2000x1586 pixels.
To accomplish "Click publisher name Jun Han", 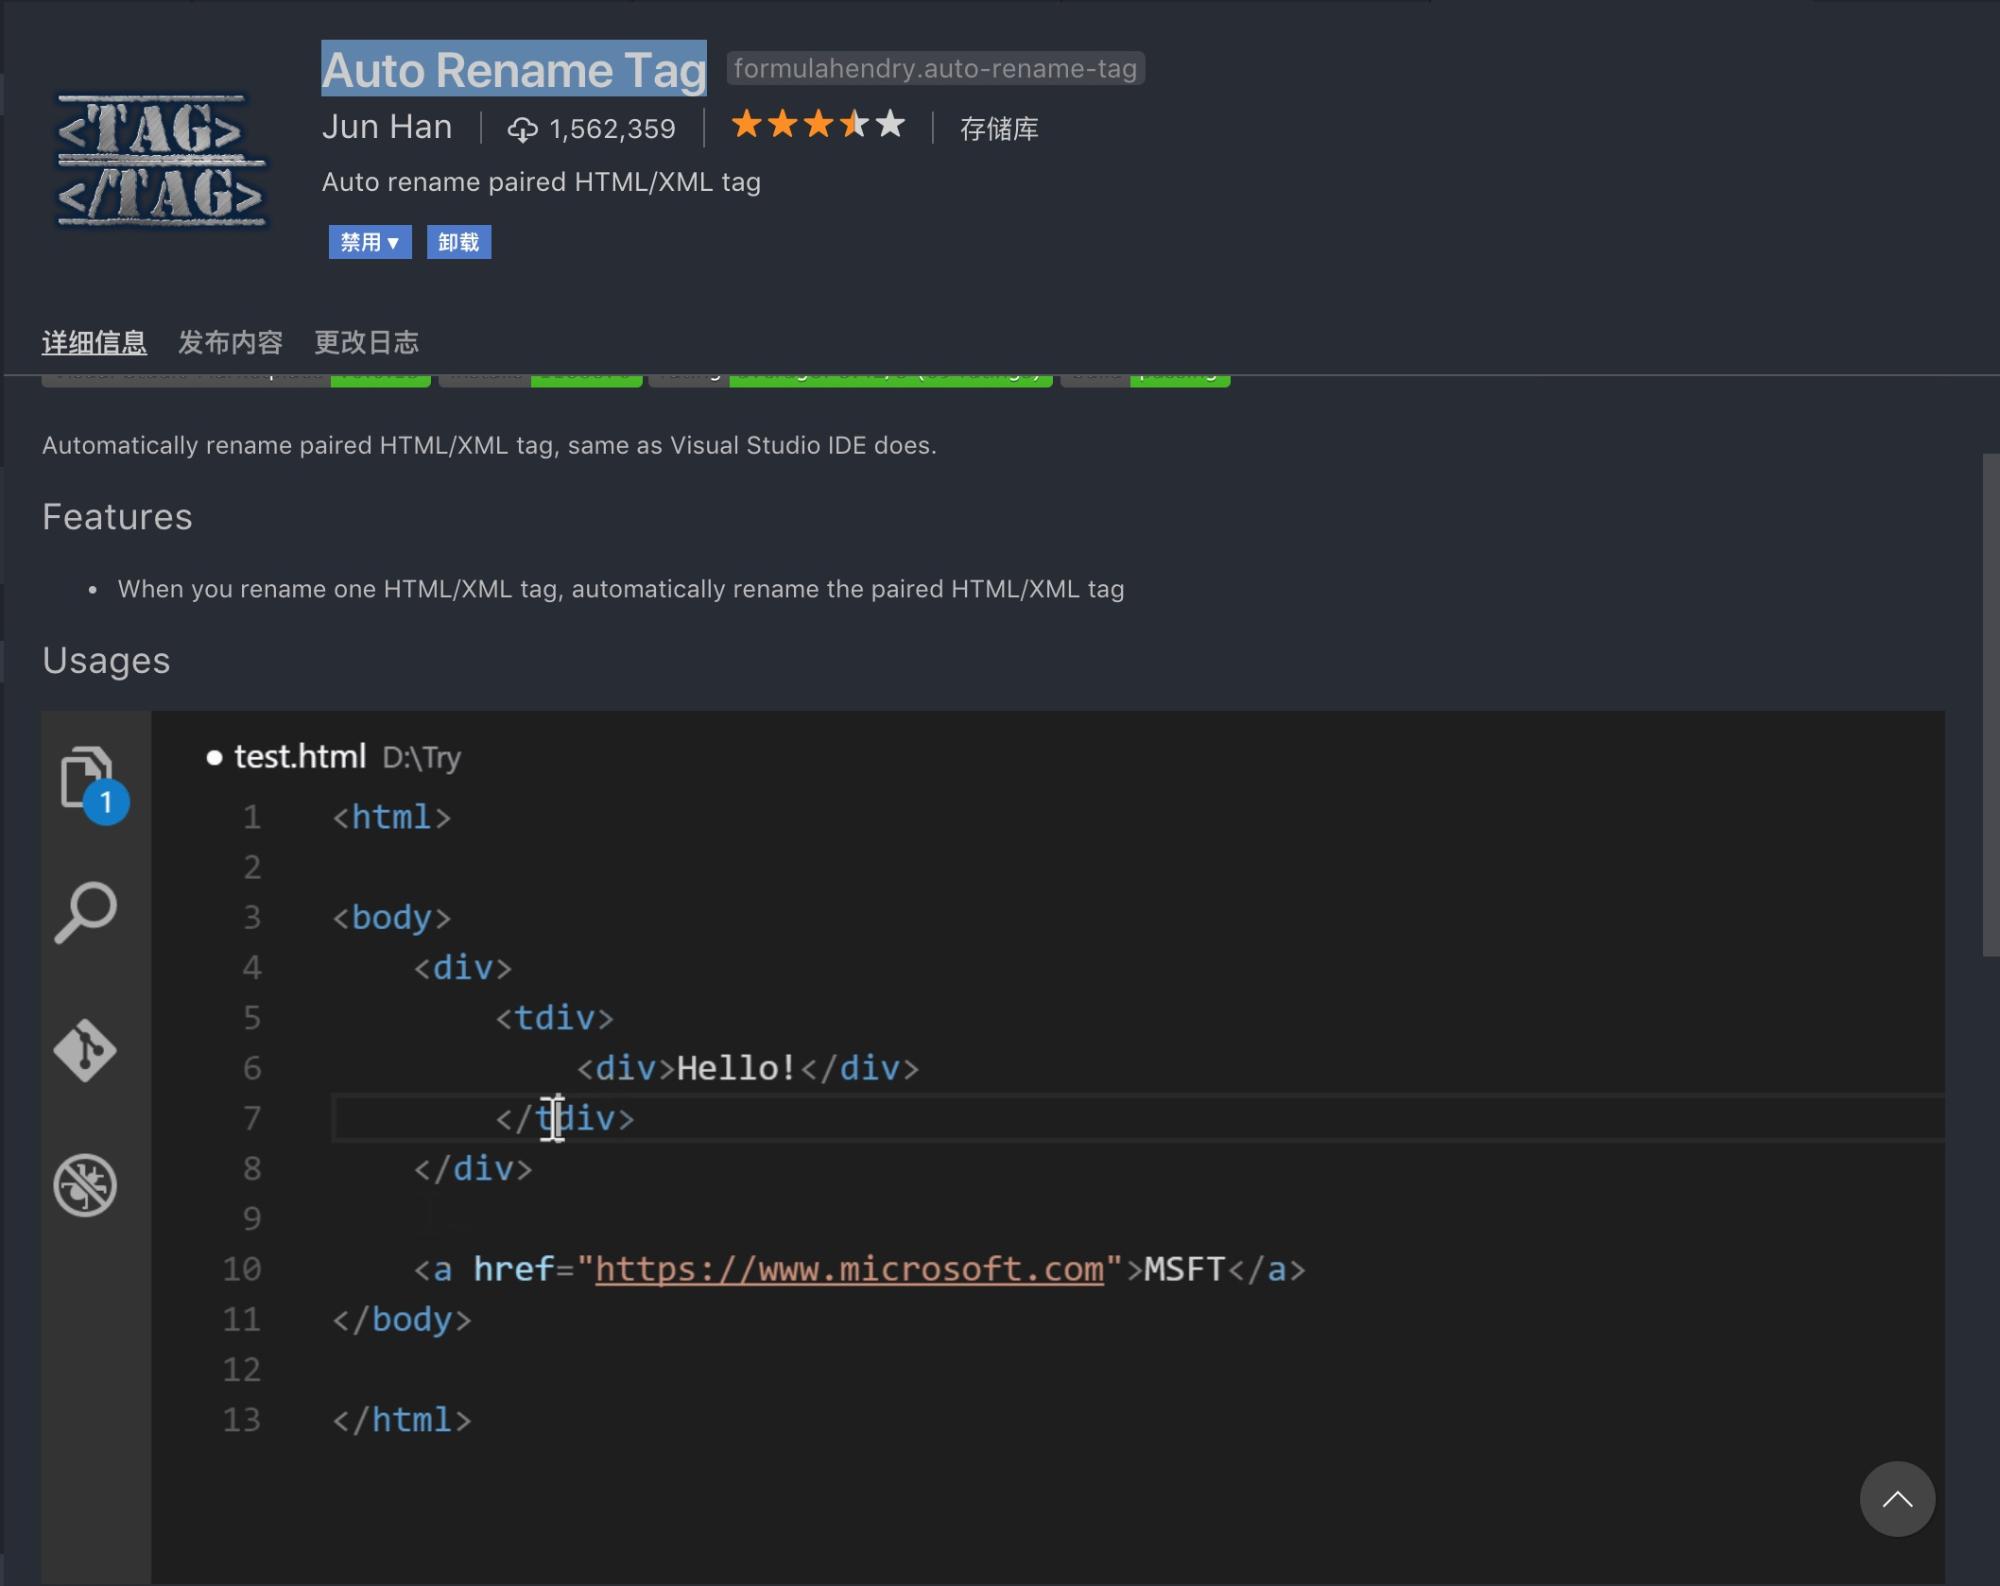I will pyautogui.click(x=387, y=127).
